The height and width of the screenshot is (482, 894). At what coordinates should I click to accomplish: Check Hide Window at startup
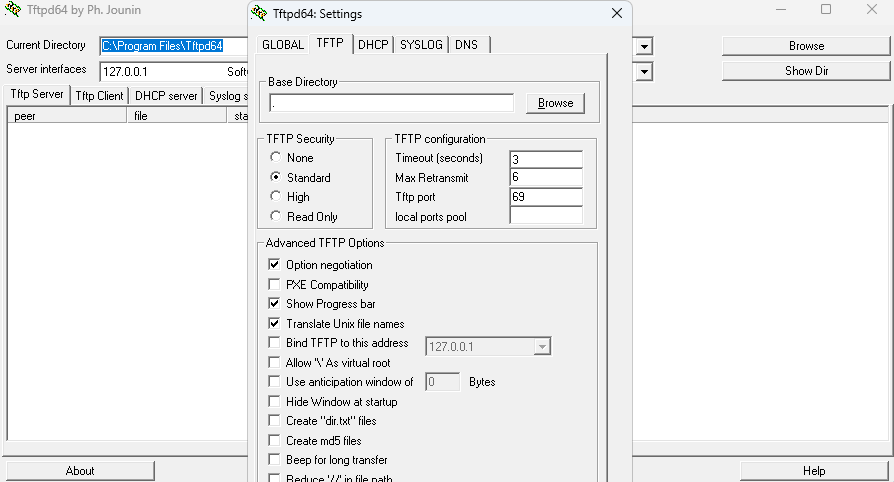pos(274,402)
